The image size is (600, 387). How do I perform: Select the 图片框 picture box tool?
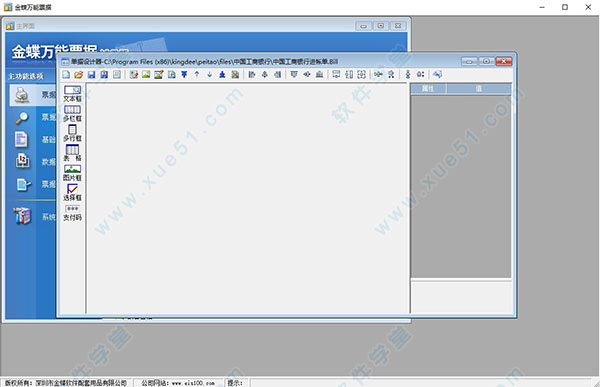(x=72, y=173)
